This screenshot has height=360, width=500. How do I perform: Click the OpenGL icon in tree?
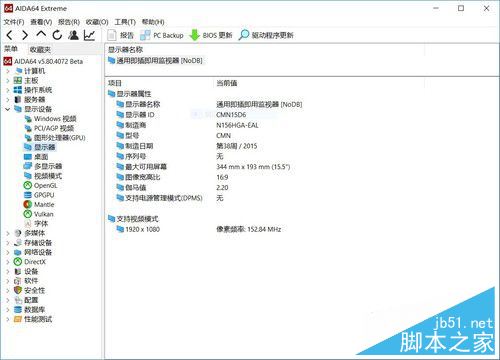[x=28, y=185]
